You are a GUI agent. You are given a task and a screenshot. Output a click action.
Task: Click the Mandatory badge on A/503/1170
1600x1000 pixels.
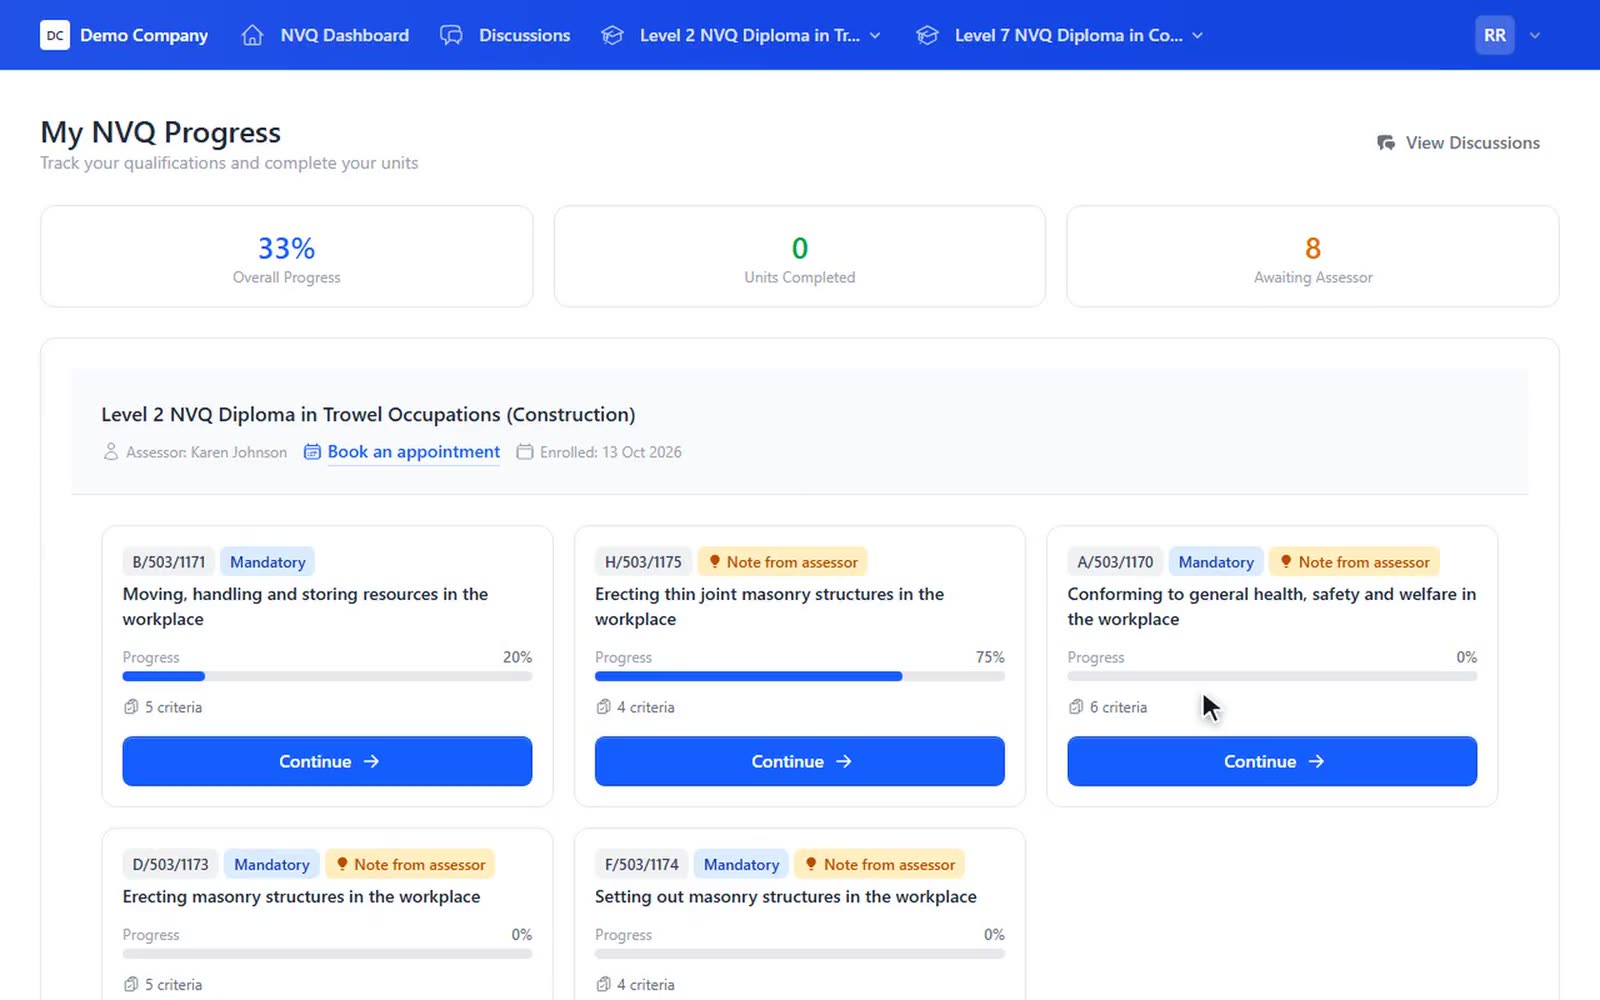[x=1216, y=562]
